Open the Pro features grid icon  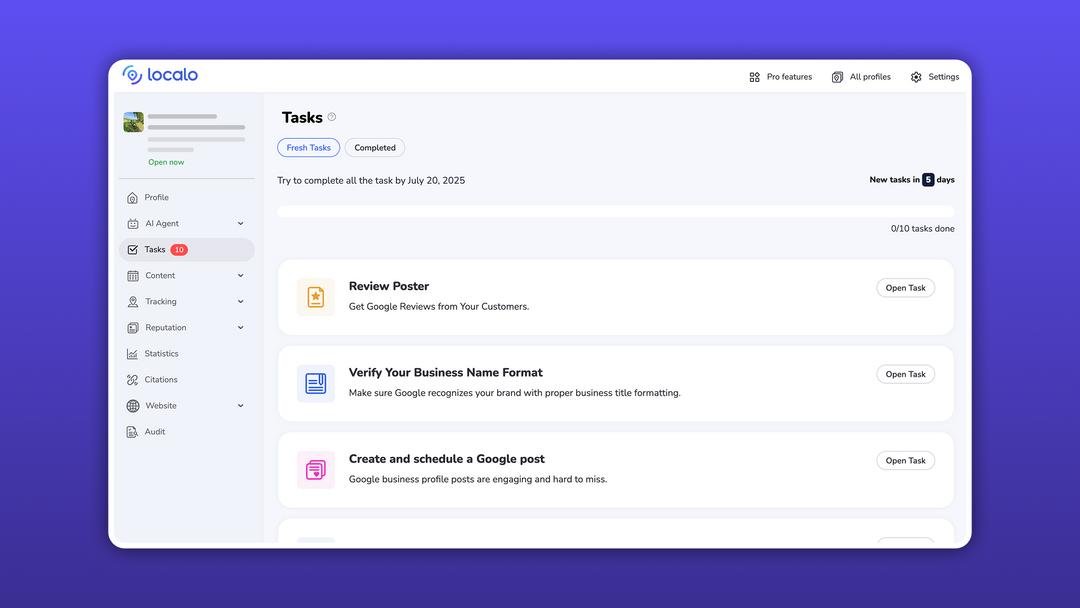[x=754, y=77]
